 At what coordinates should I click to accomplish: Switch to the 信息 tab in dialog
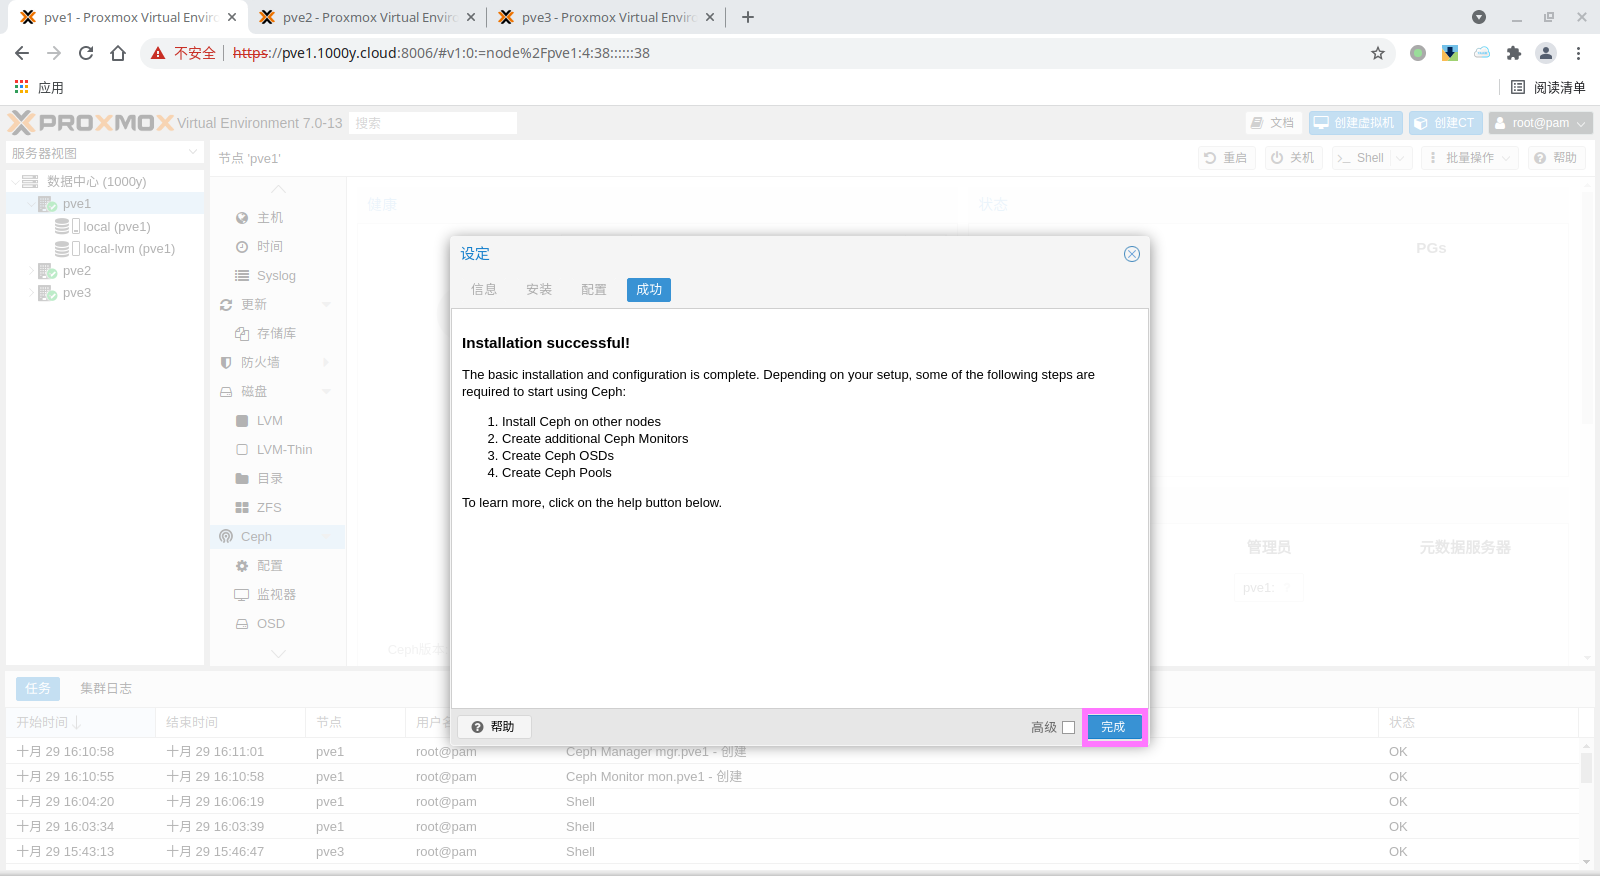[484, 290]
